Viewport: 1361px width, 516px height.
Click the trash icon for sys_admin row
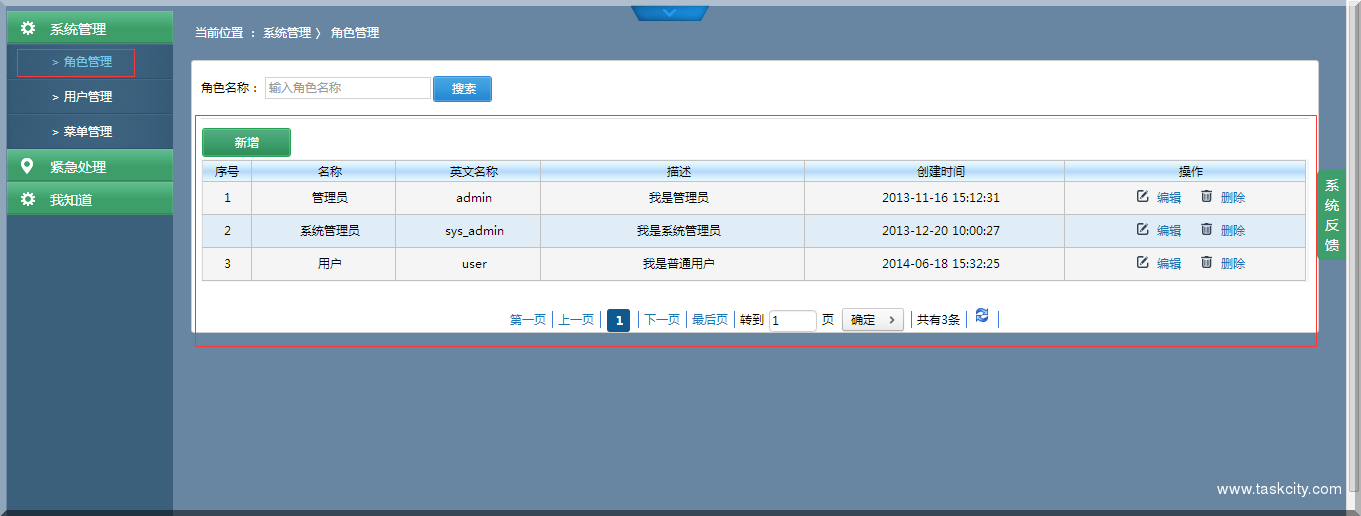1206,230
